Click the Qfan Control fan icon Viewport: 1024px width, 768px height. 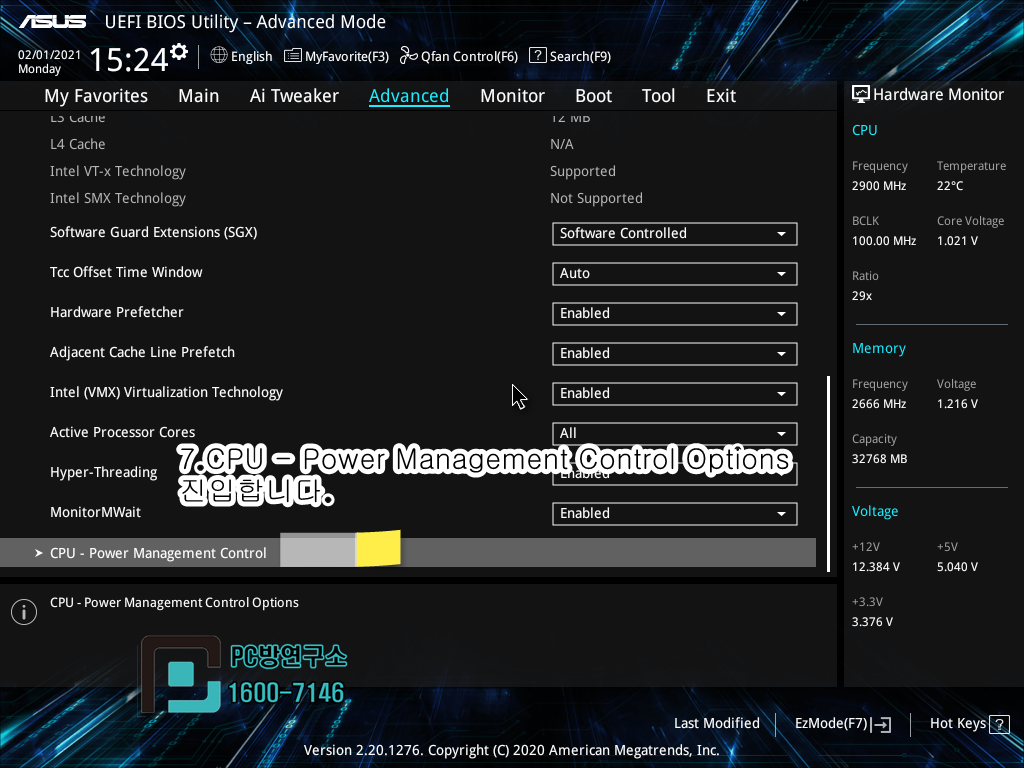(409, 56)
